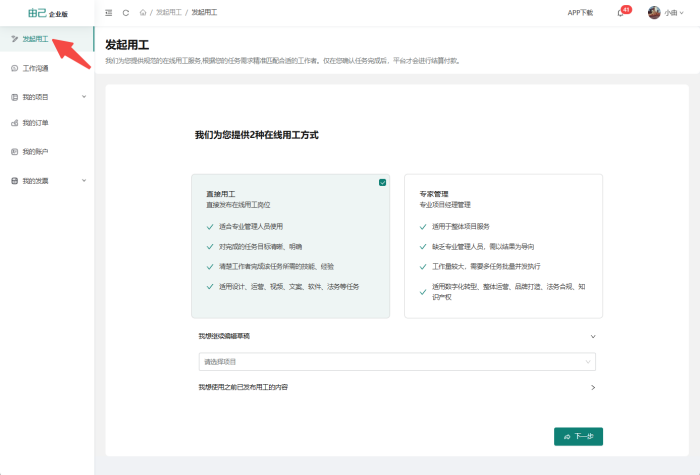Image resolution: width=700 pixels, height=475 pixels.
Task: Click the last 发起用工 breadcrumb item
Action: pyautogui.click(x=204, y=12)
